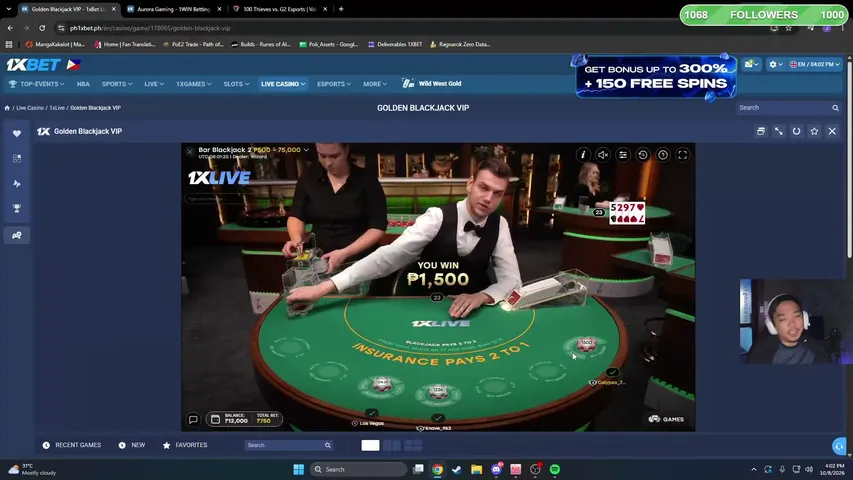Reload the Golden Blackjack VIP game
The height and width of the screenshot is (480, 853).
pos(796,131)
